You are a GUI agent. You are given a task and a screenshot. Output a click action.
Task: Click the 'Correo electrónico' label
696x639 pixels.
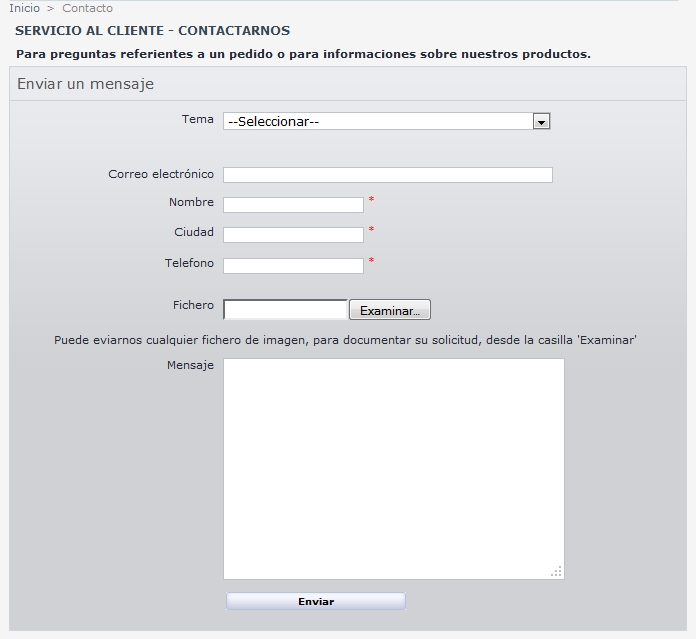tap(161, 174)
